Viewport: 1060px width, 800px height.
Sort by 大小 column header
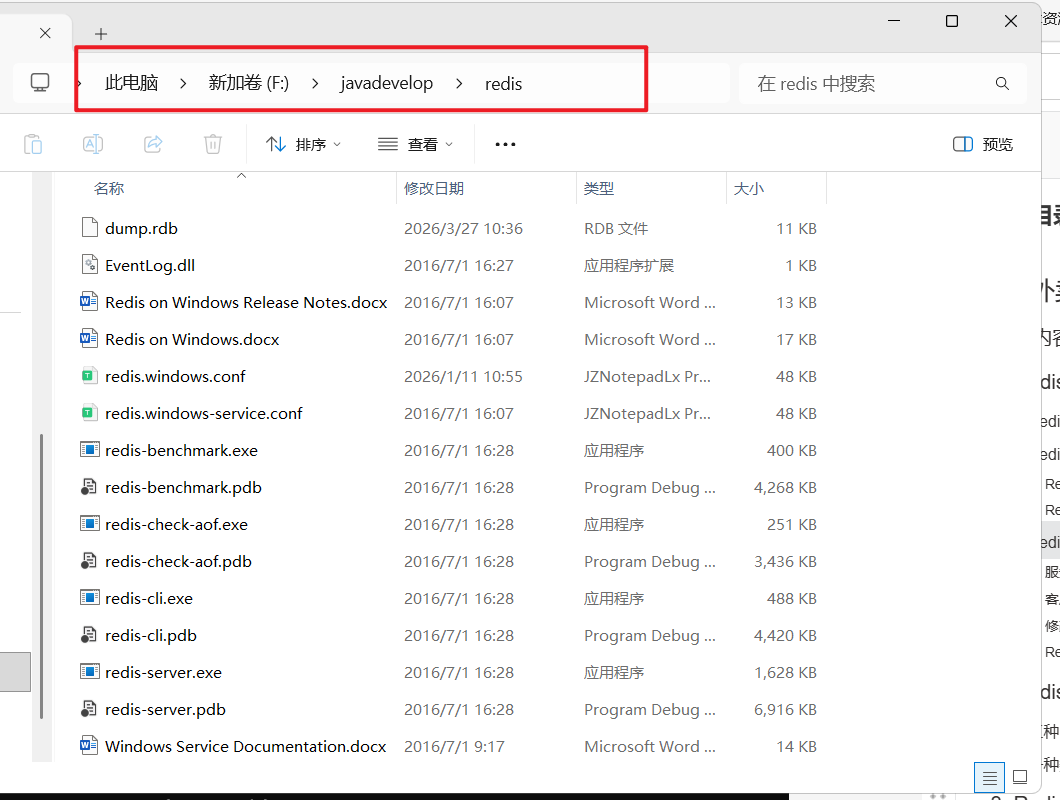point(749,189)
